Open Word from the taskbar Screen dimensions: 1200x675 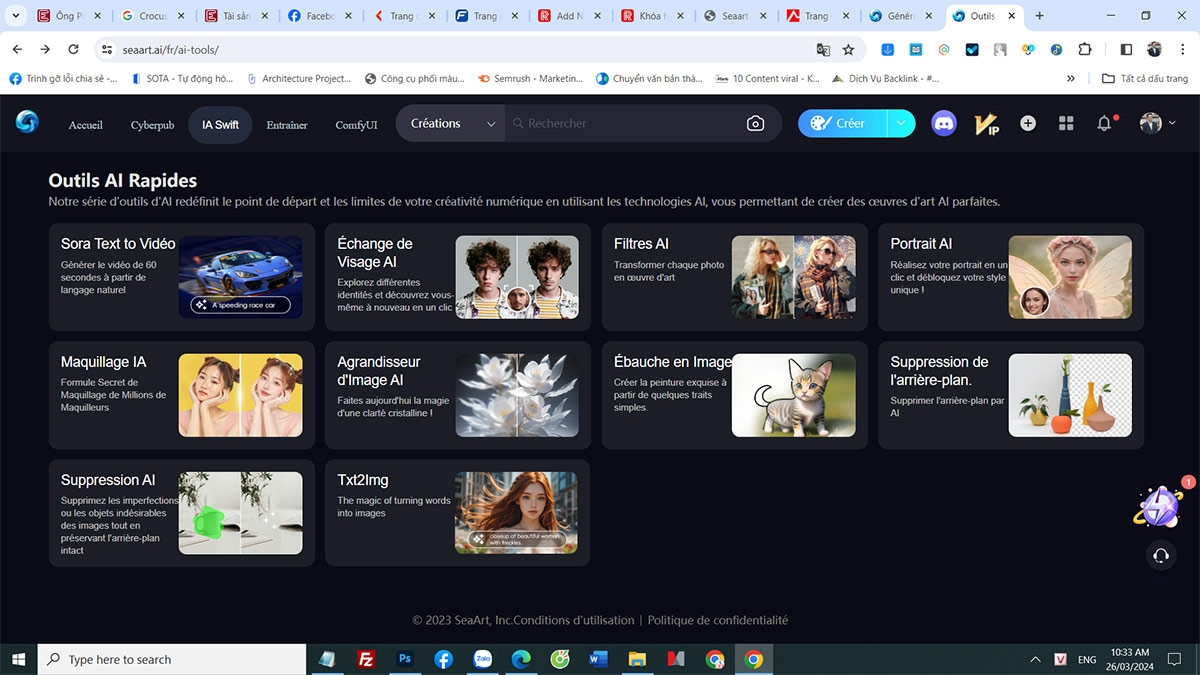(x=599, y=659)
